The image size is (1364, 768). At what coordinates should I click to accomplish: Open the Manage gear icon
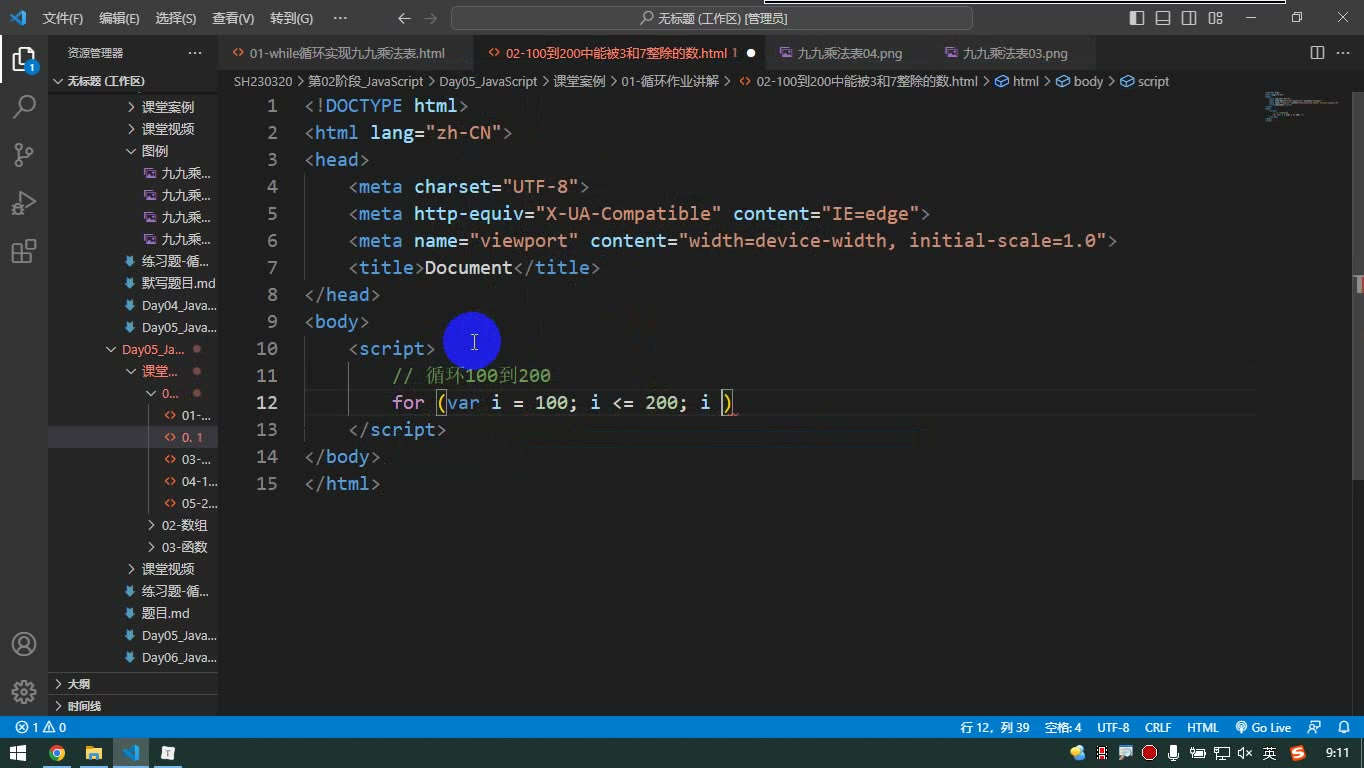23,692
